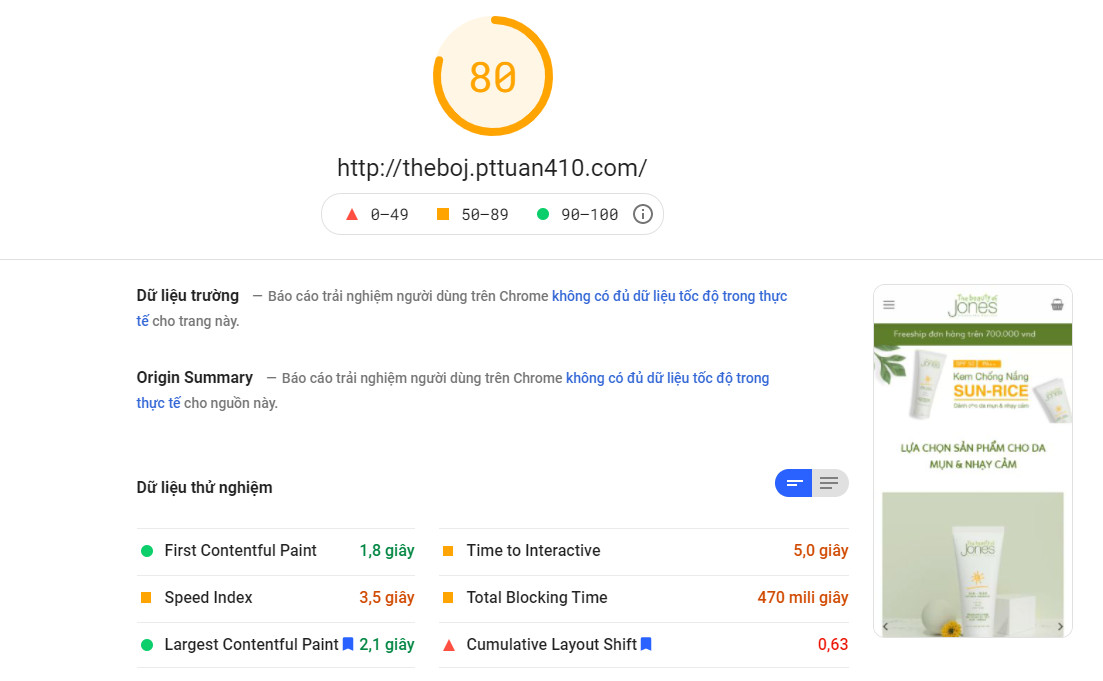The width and height of the screenshot is (1103, 681).
Task: Switch lab data to compact view
Action: pos(794,484)
